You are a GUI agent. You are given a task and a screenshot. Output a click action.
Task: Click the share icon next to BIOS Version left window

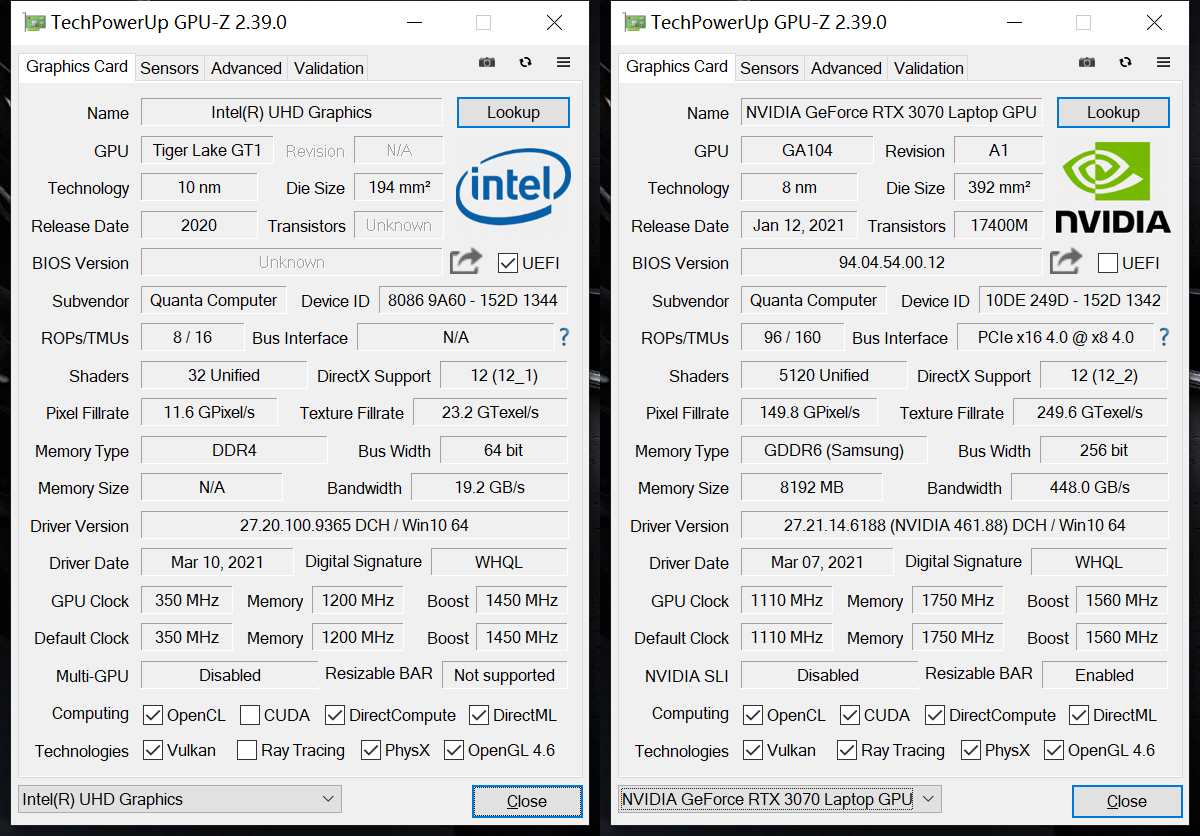[x=464, y=260]
